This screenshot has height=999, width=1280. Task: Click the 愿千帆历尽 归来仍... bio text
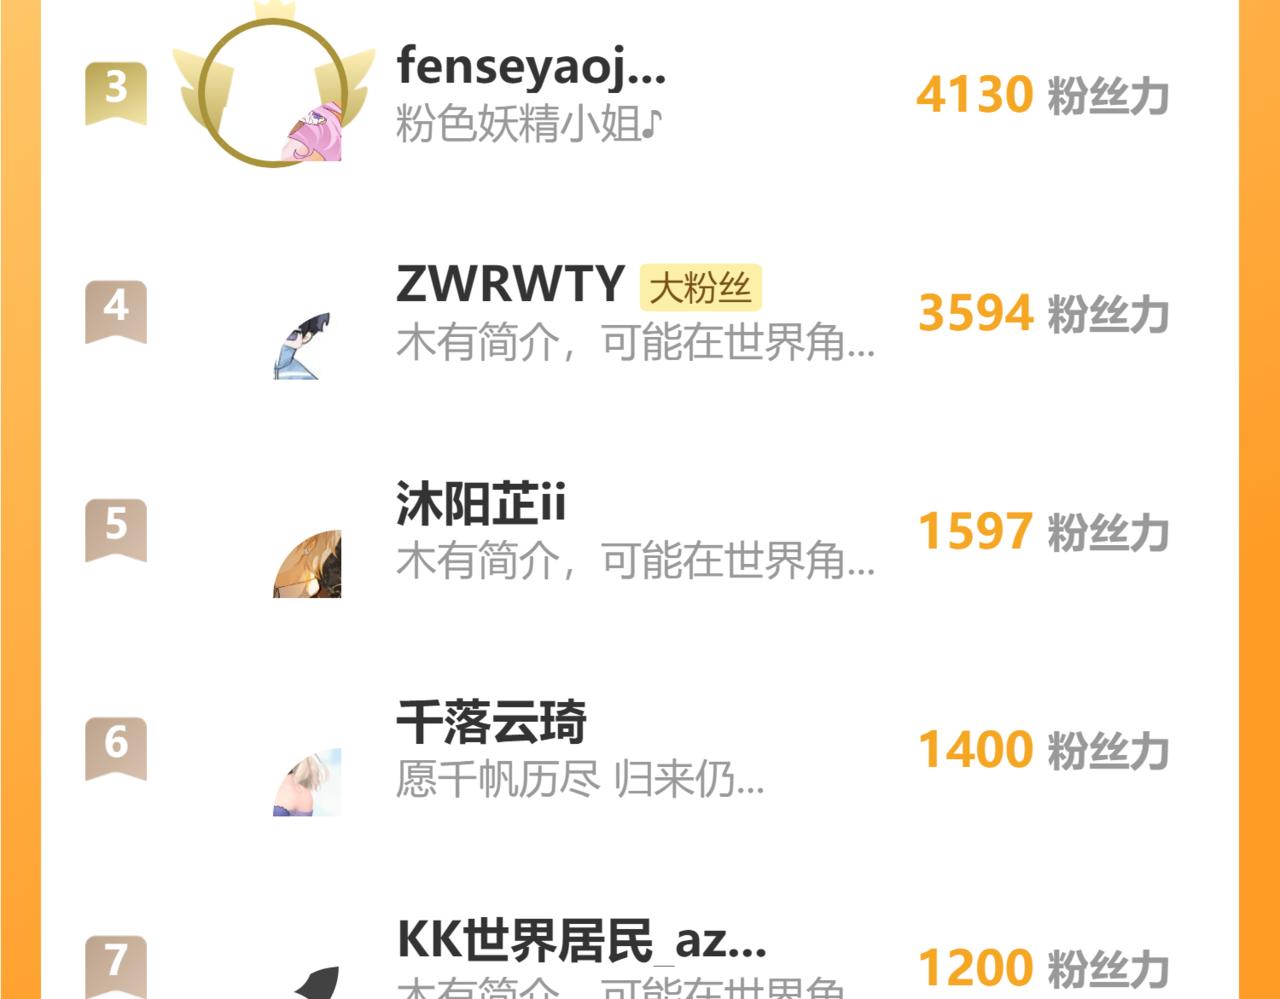pyautogui.click(x=580, y=779)
